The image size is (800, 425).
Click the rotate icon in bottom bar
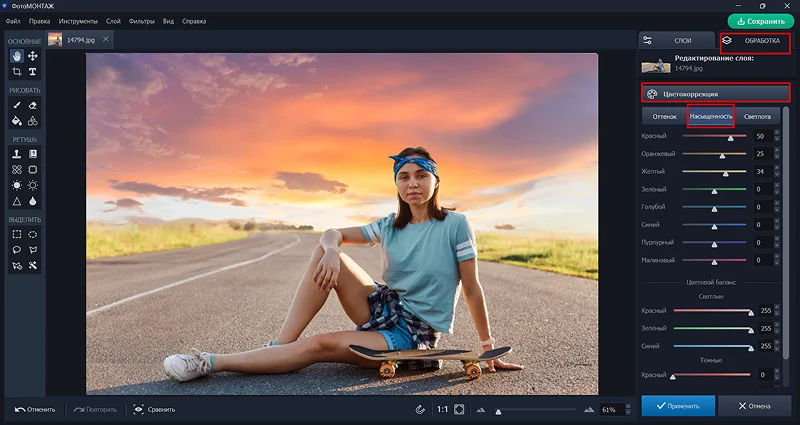420,409
